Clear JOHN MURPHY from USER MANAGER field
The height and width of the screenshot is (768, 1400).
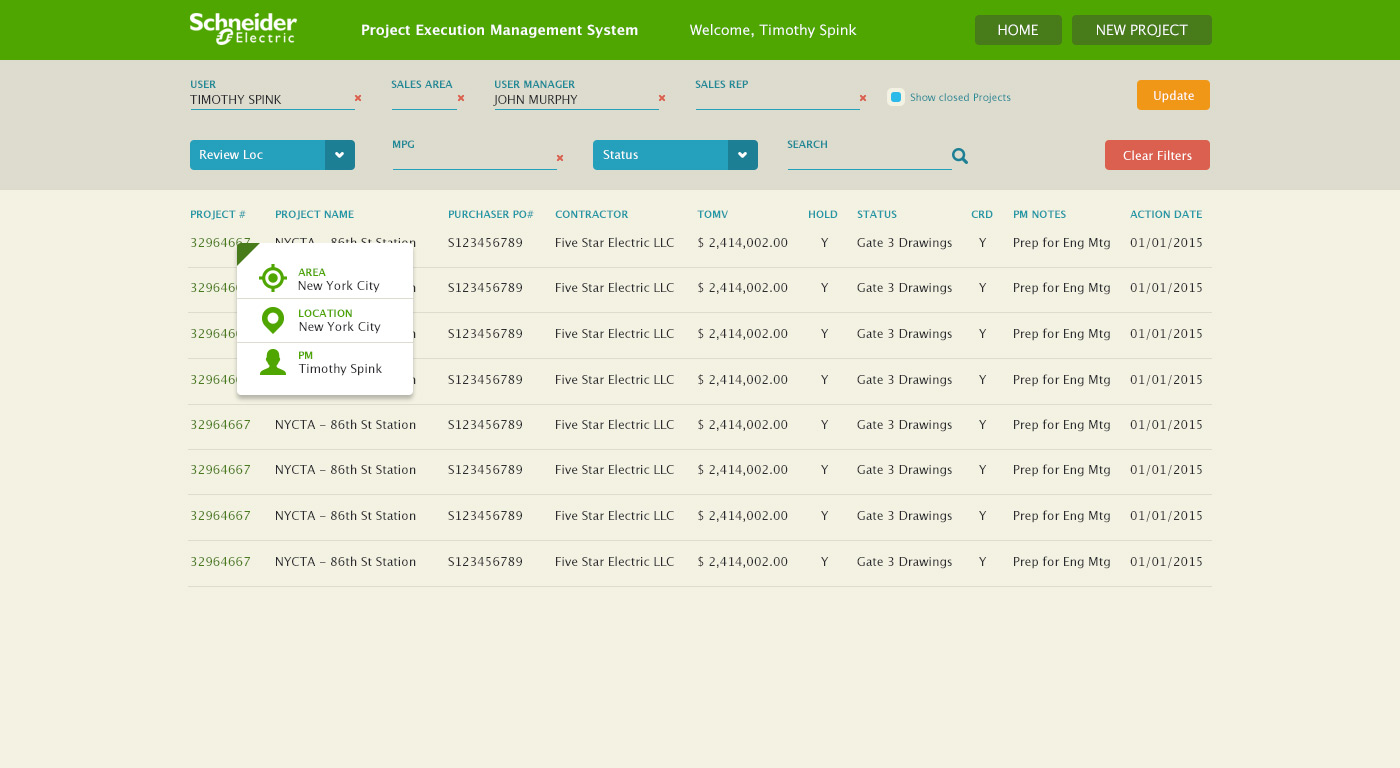pyautogui.click(x=661, y=98)
